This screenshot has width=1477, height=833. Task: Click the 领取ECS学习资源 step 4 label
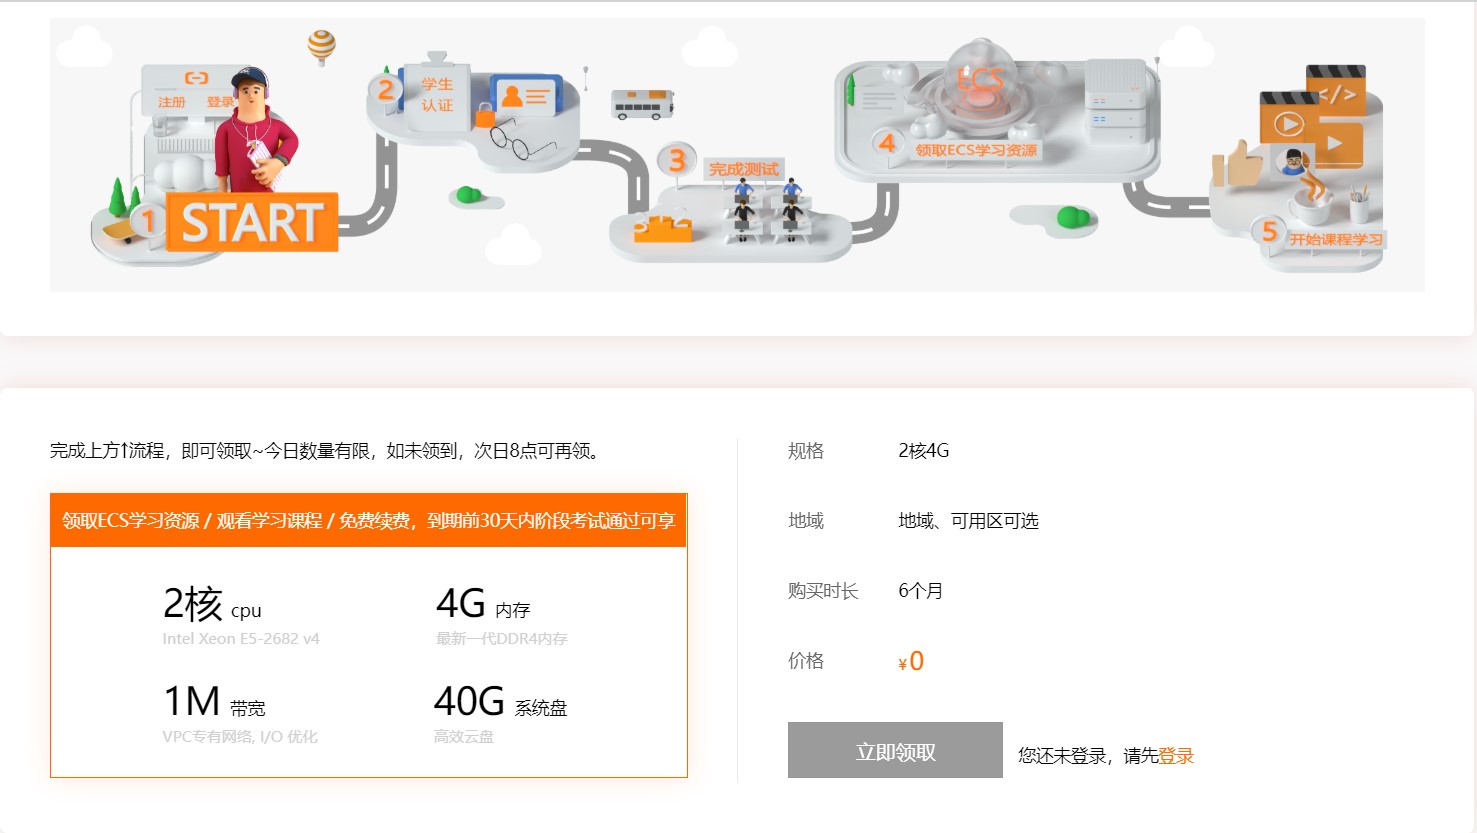(x=976, y=150)
